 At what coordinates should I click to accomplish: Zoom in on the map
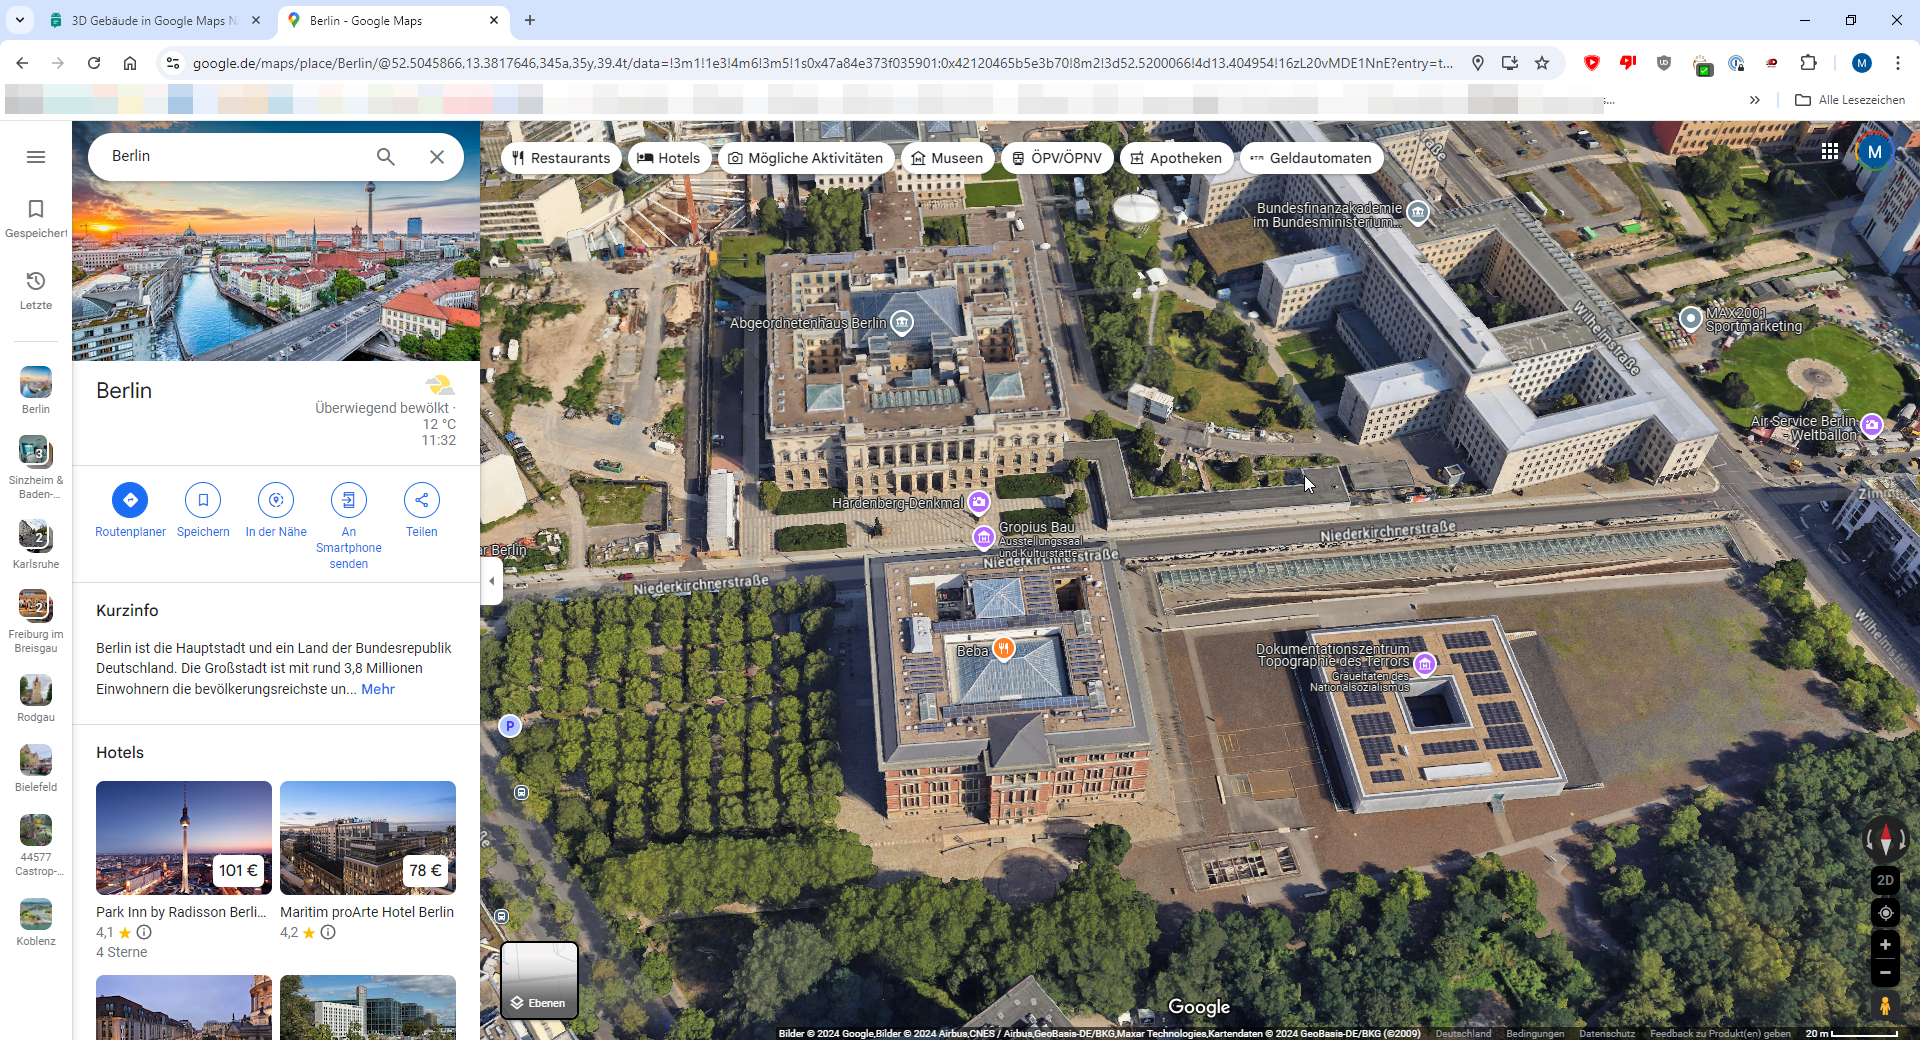[x=1885, y=945]
